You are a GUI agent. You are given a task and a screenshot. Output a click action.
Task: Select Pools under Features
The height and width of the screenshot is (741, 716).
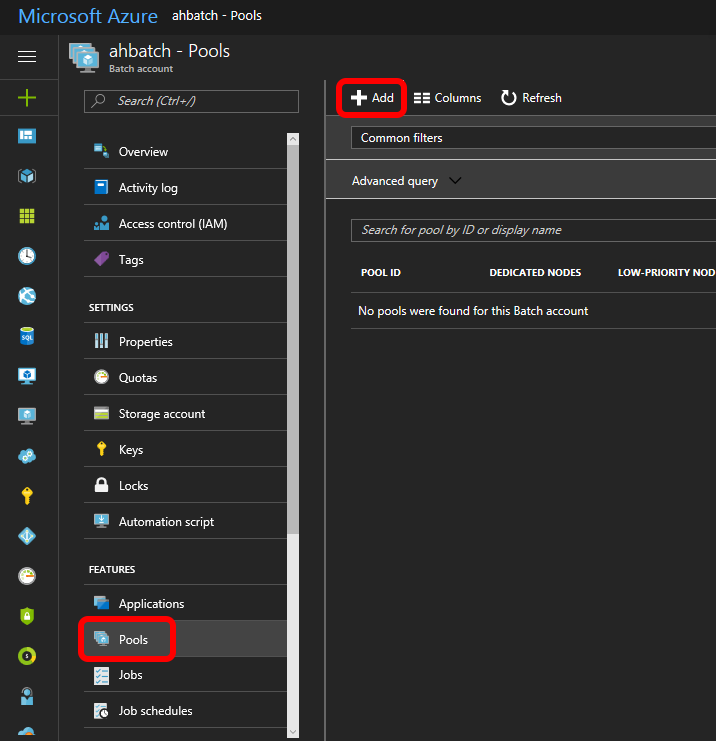[185, 639]
